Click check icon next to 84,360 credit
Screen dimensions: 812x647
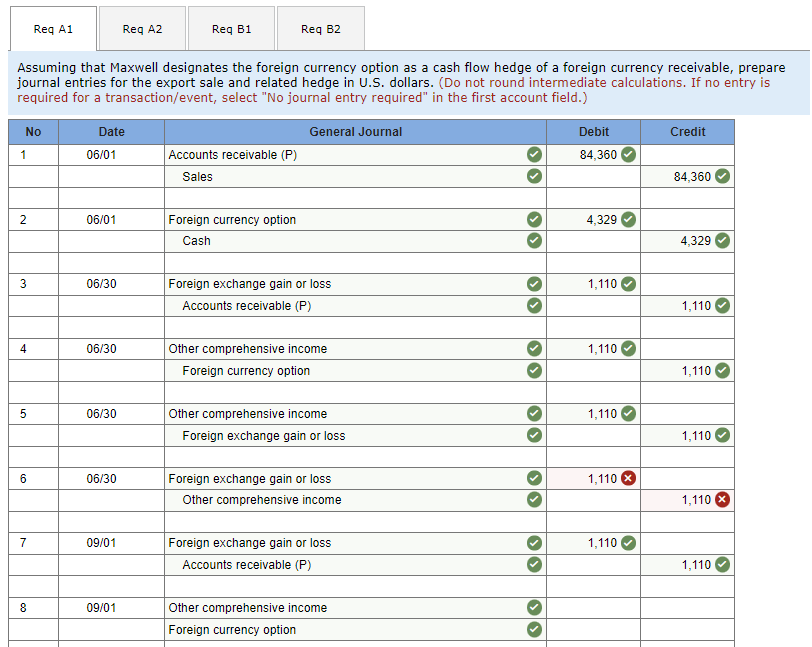(x=722, y=176)
